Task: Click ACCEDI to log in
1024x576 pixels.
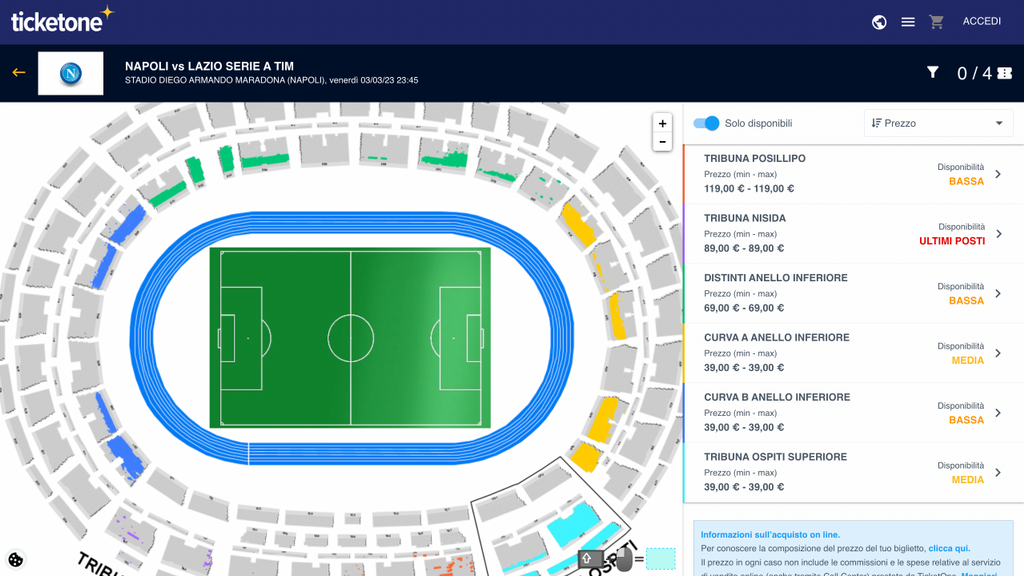Action: click(982, 22)
